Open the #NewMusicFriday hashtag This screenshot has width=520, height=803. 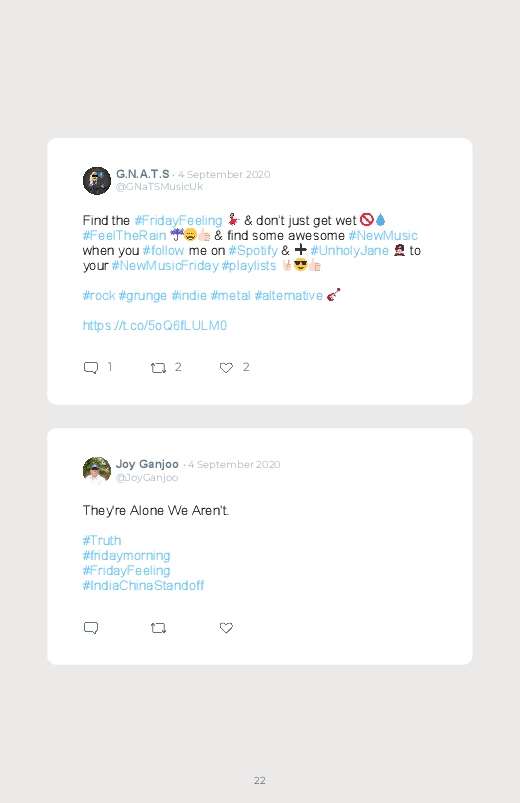click(x=165, y=265)
